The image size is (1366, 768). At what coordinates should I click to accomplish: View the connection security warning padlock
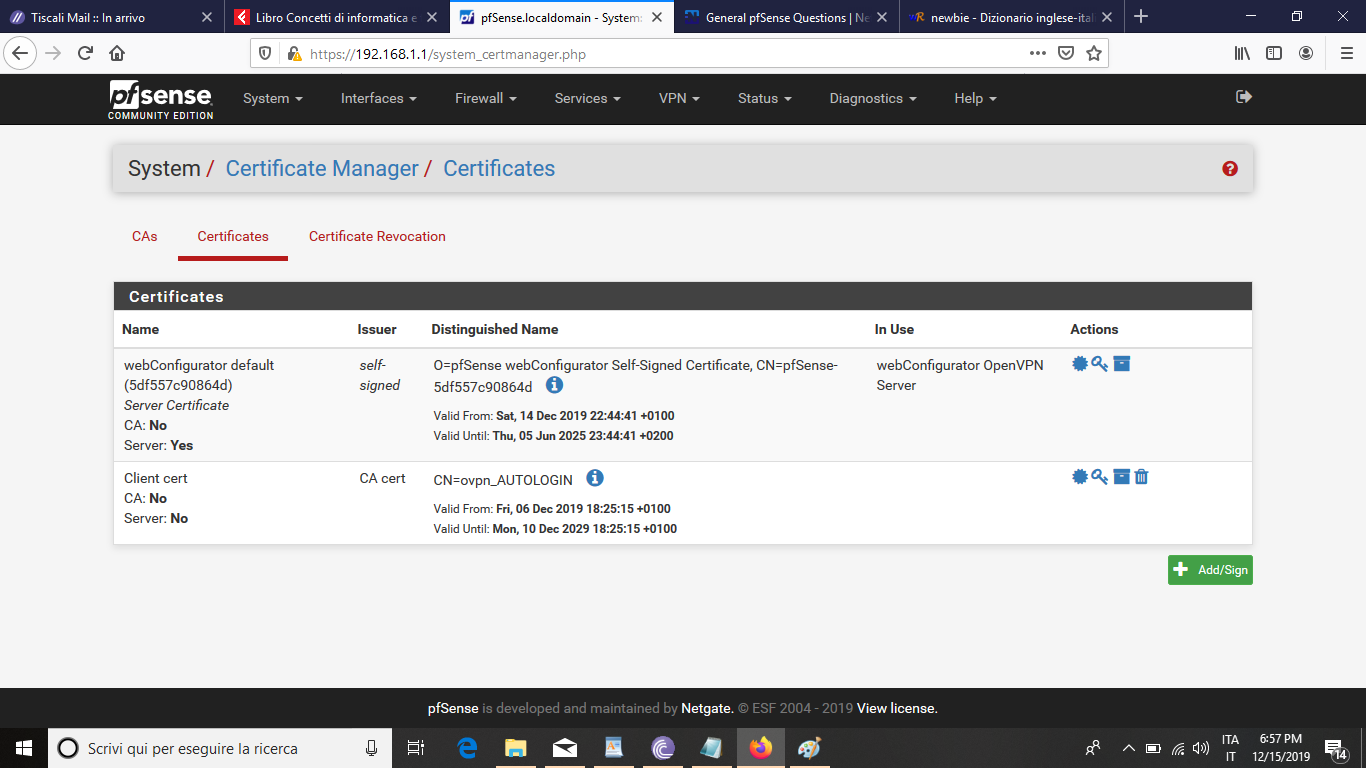point(294,54)
